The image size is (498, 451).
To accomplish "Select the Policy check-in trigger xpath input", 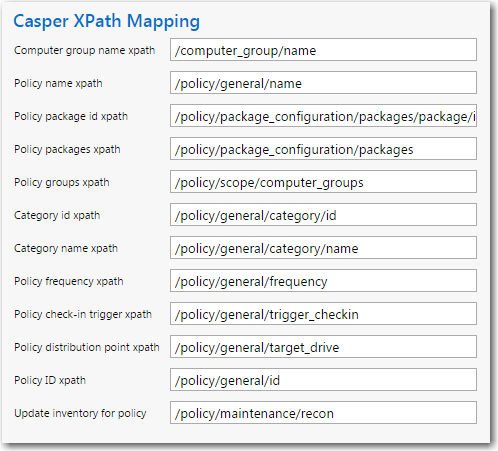I will point(323,314).
